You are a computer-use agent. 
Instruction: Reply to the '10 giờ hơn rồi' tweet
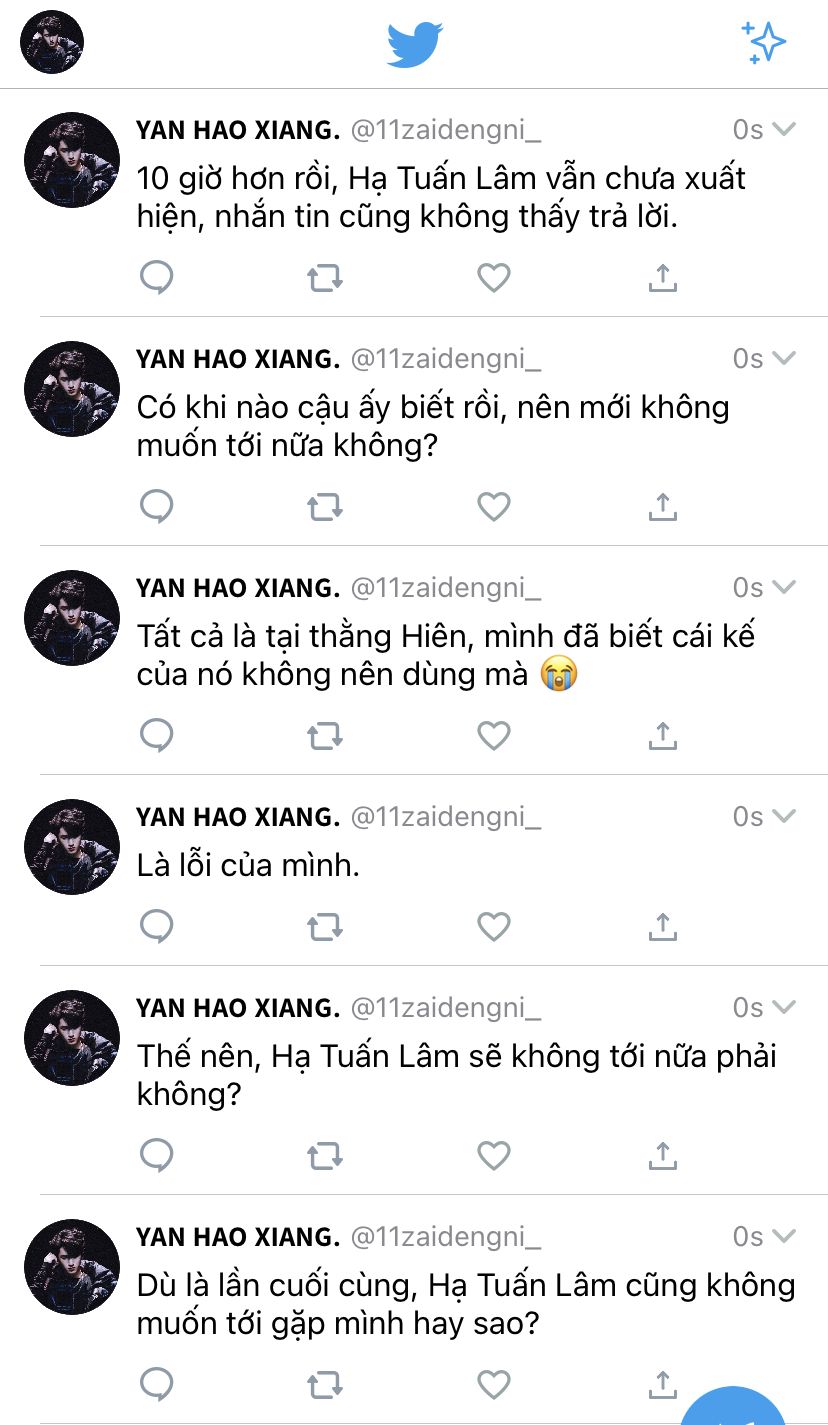pos(157,278)
